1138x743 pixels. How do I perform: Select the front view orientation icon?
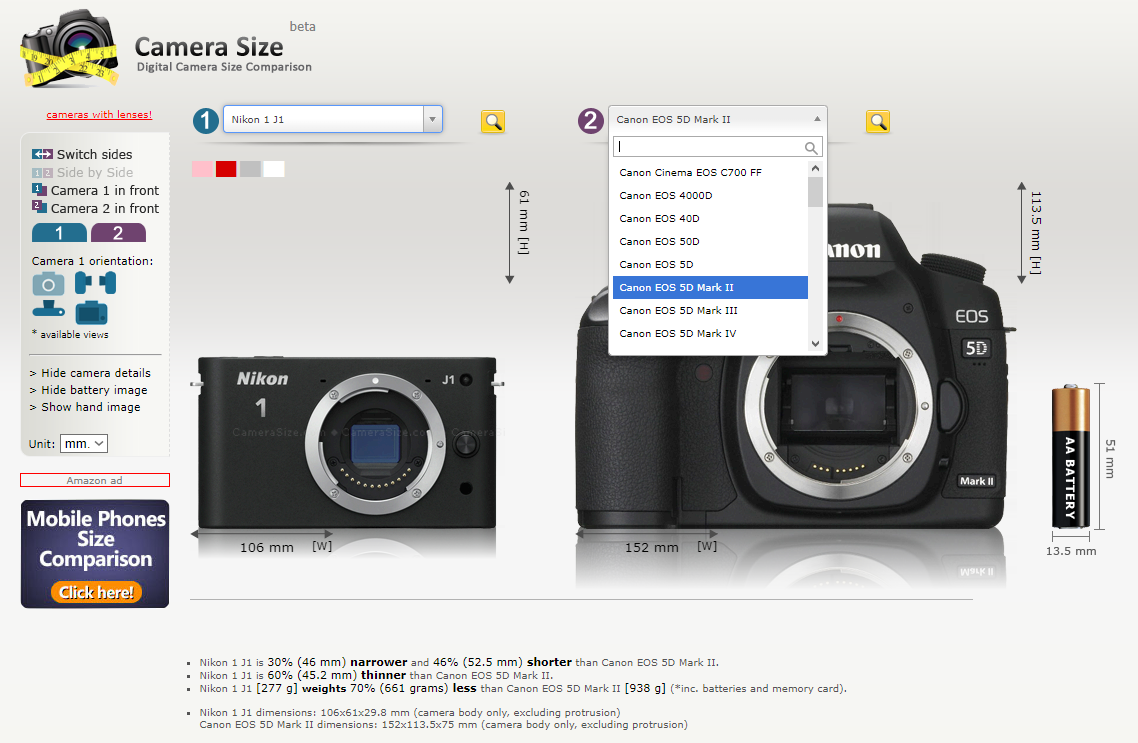pyautogui.click(x=48, y=284)
